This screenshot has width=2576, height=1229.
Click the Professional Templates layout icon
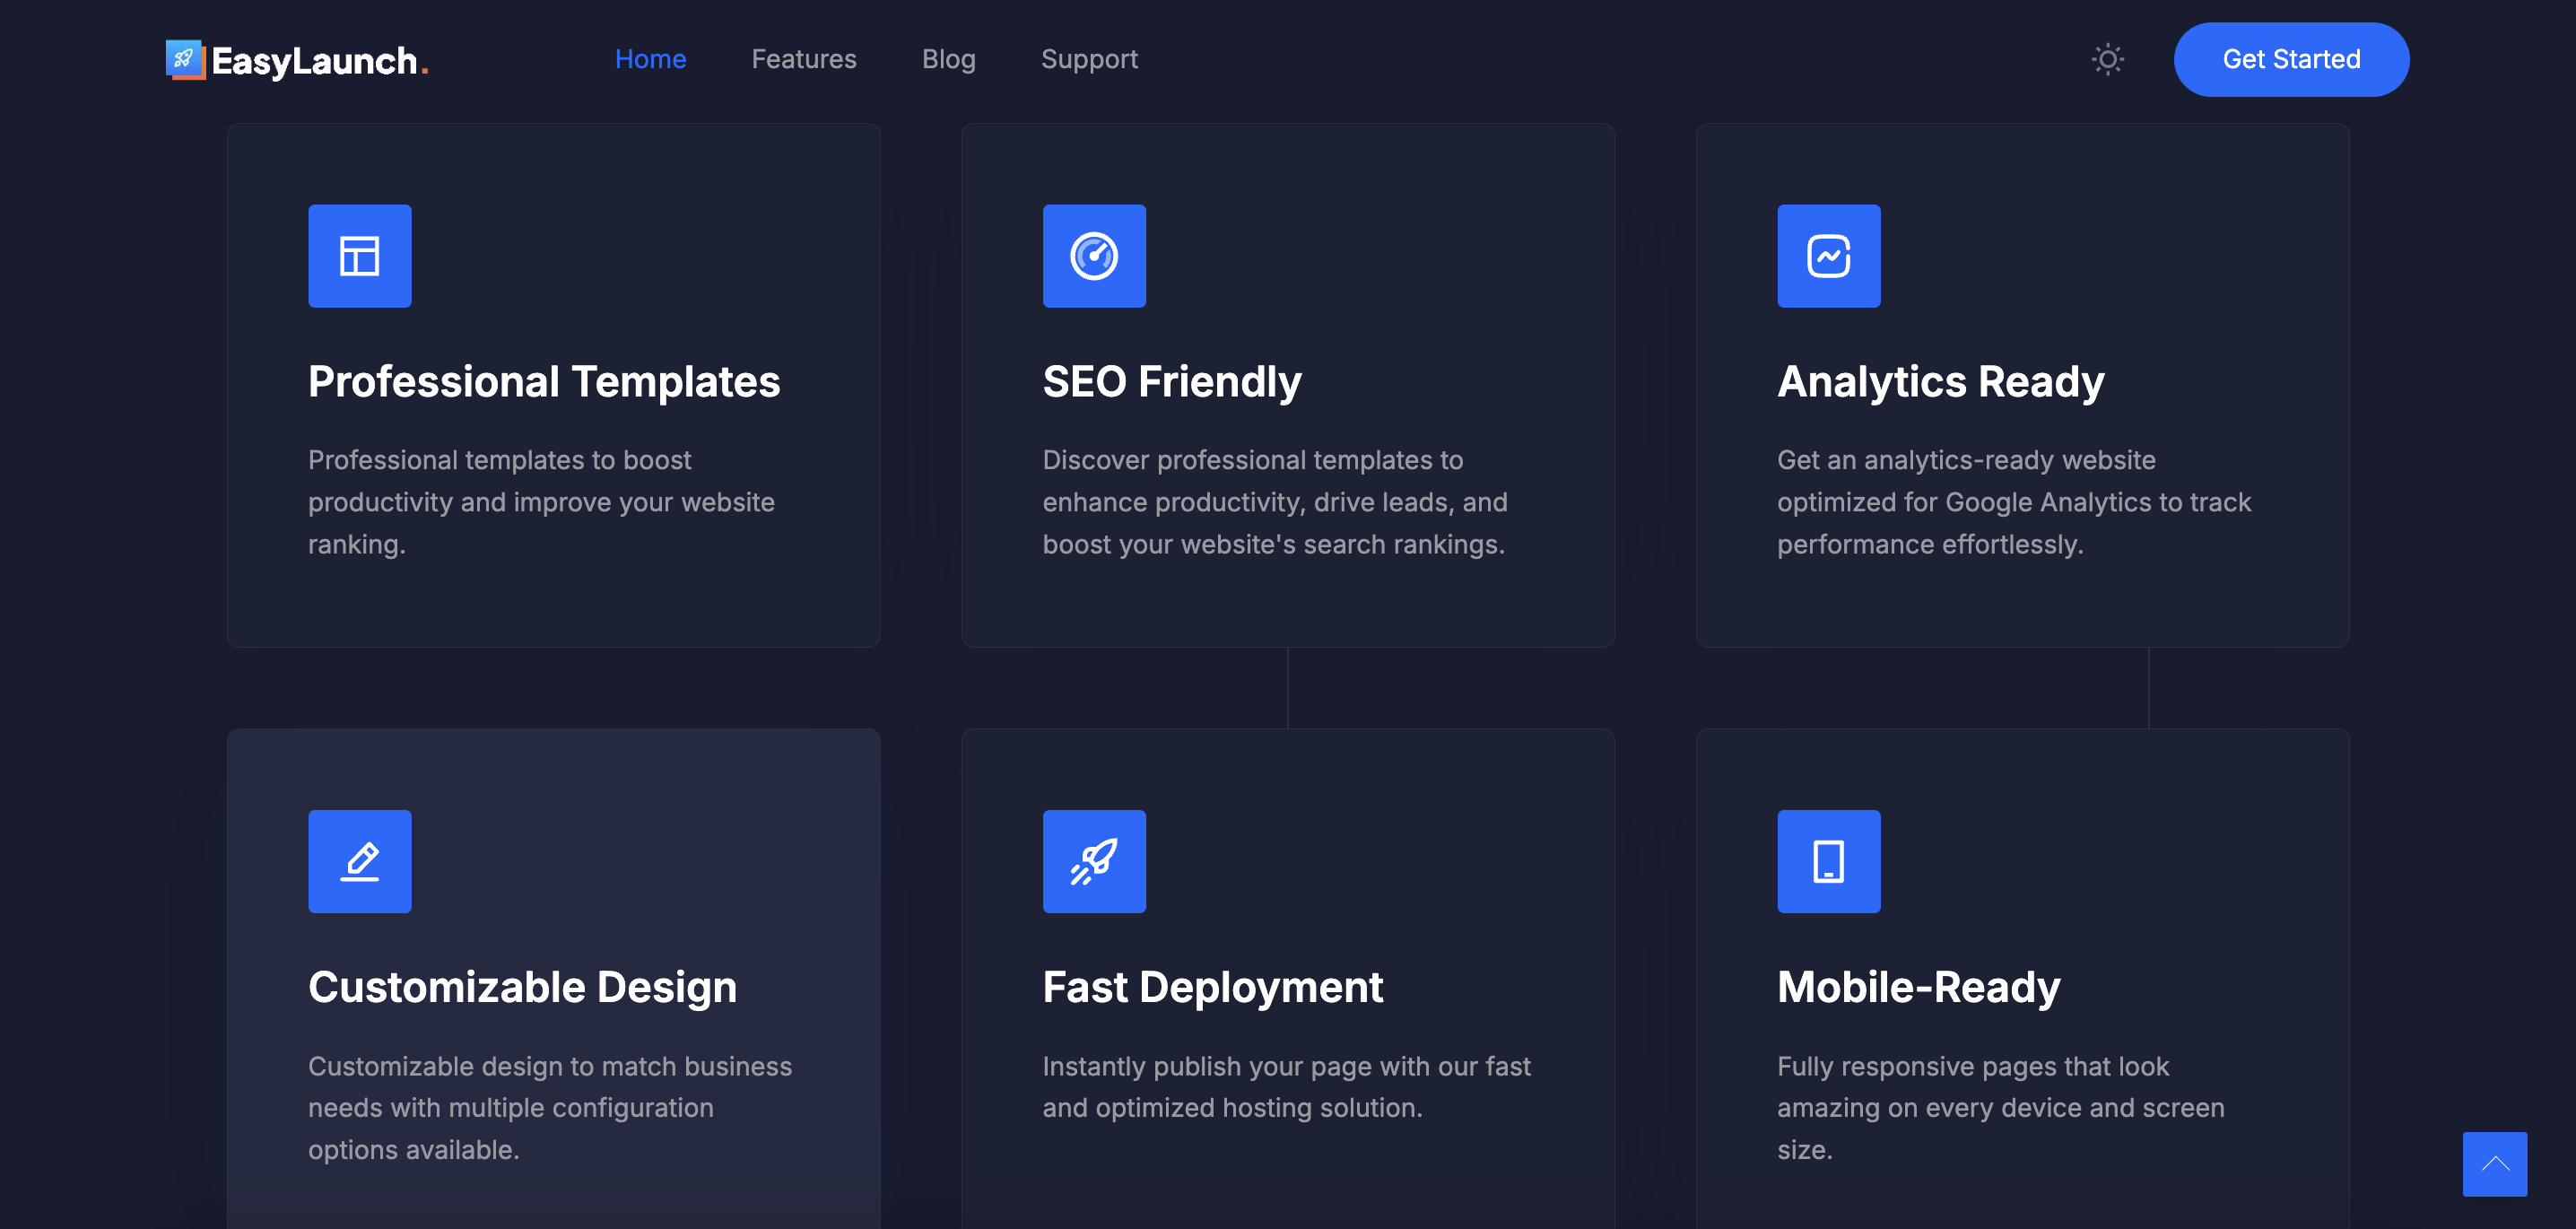[359, 256]
